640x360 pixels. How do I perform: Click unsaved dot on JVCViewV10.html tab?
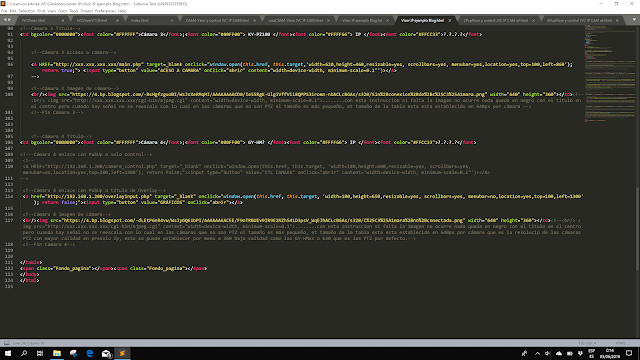pos(118,20)
